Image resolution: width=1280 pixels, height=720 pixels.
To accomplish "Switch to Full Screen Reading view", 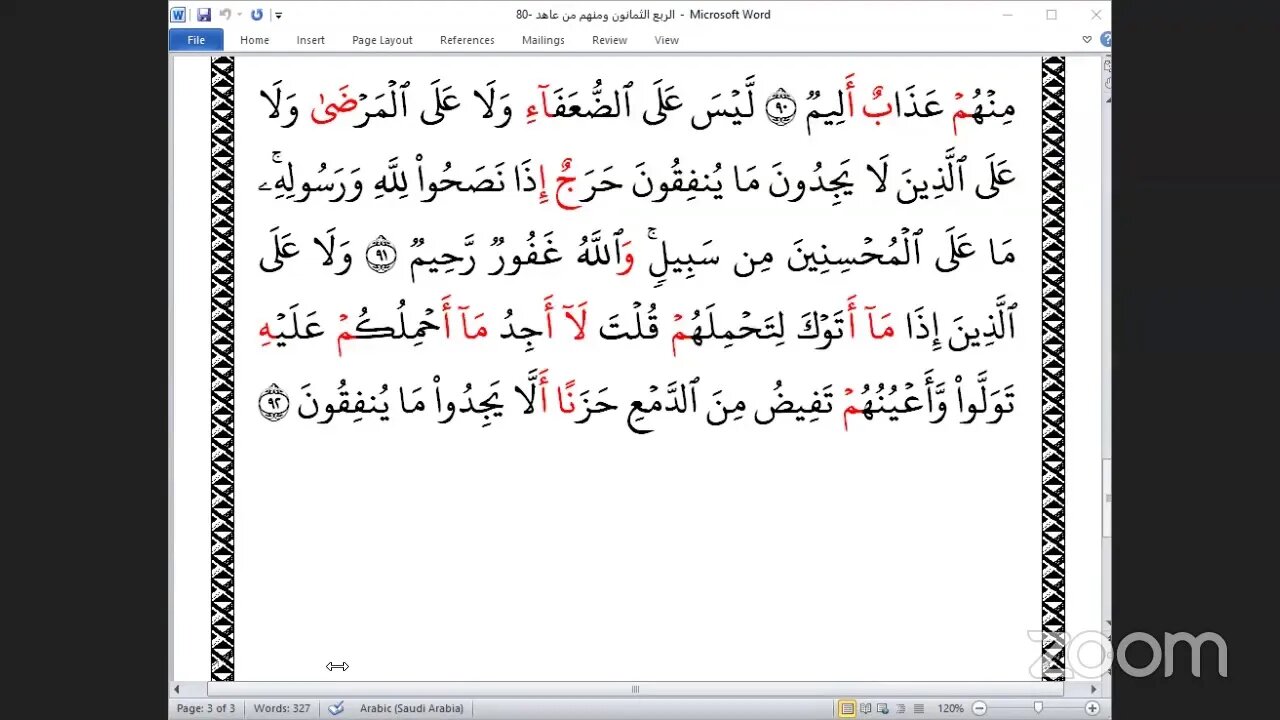I will point(866,708).
